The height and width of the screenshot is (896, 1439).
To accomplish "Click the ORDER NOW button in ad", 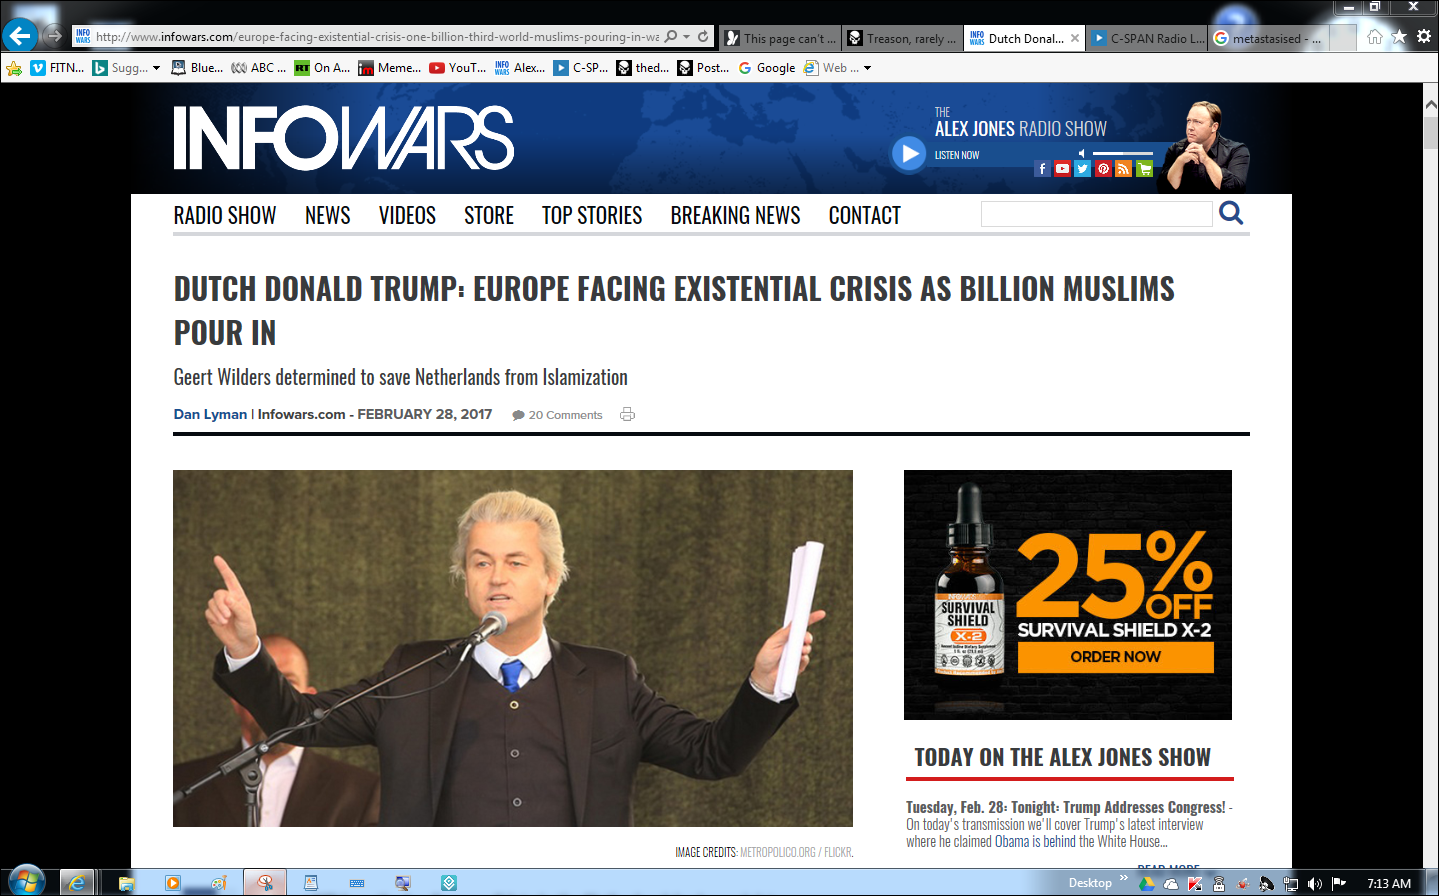I will pos(1115,657).
